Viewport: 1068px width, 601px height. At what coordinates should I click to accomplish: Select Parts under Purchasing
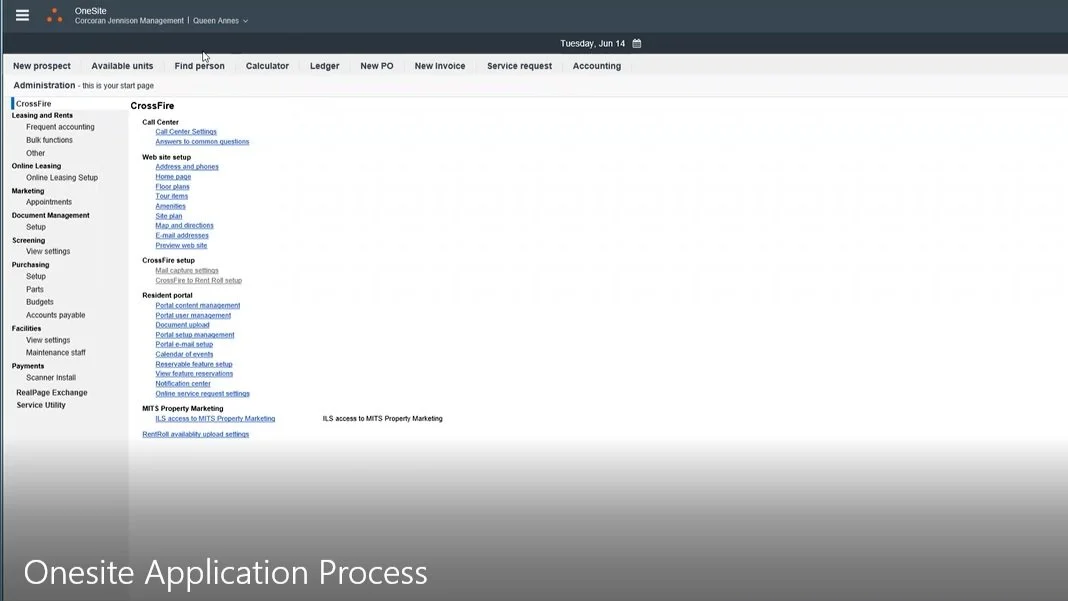35,290
